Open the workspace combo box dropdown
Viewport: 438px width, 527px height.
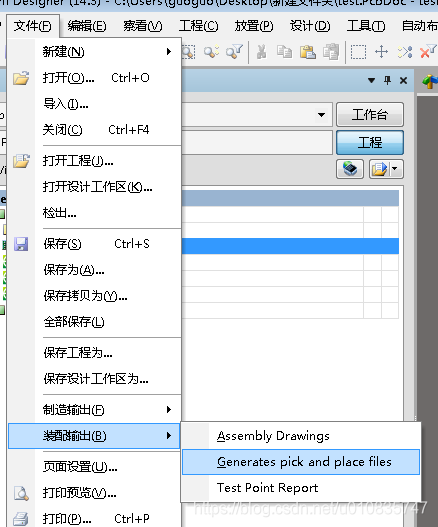(x=321, y=115)
